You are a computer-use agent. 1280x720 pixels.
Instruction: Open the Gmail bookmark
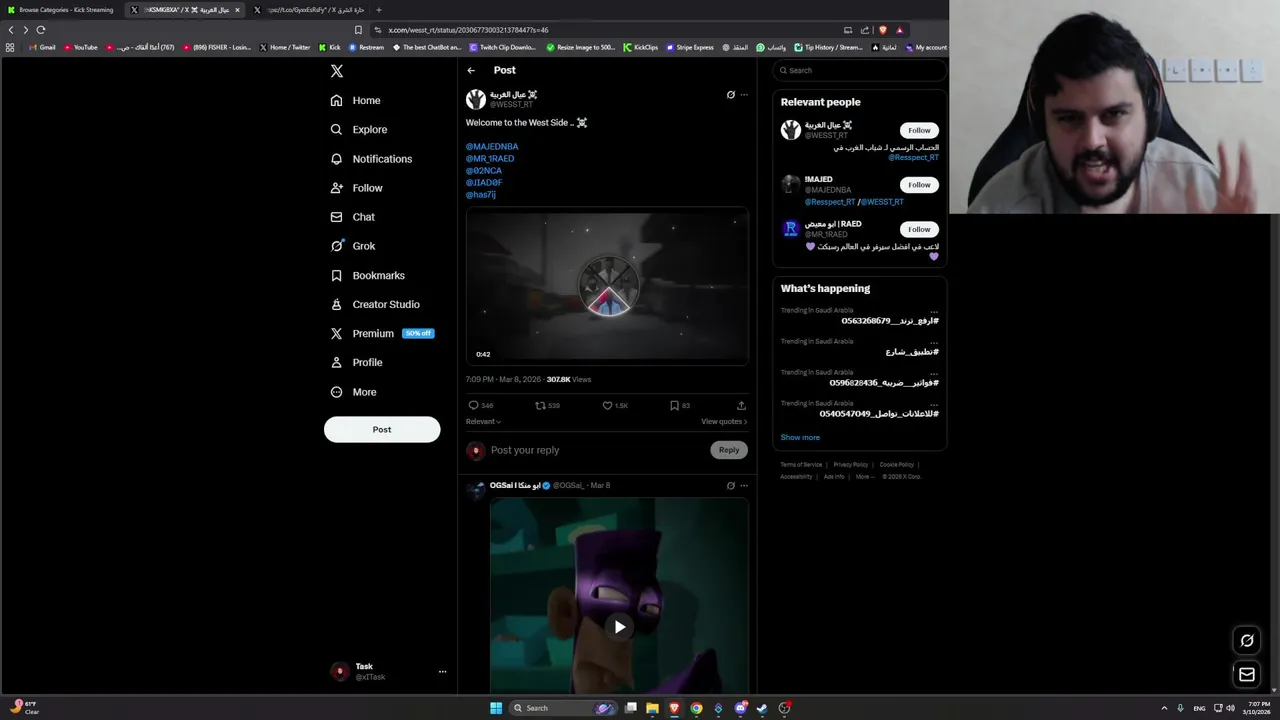42,47
